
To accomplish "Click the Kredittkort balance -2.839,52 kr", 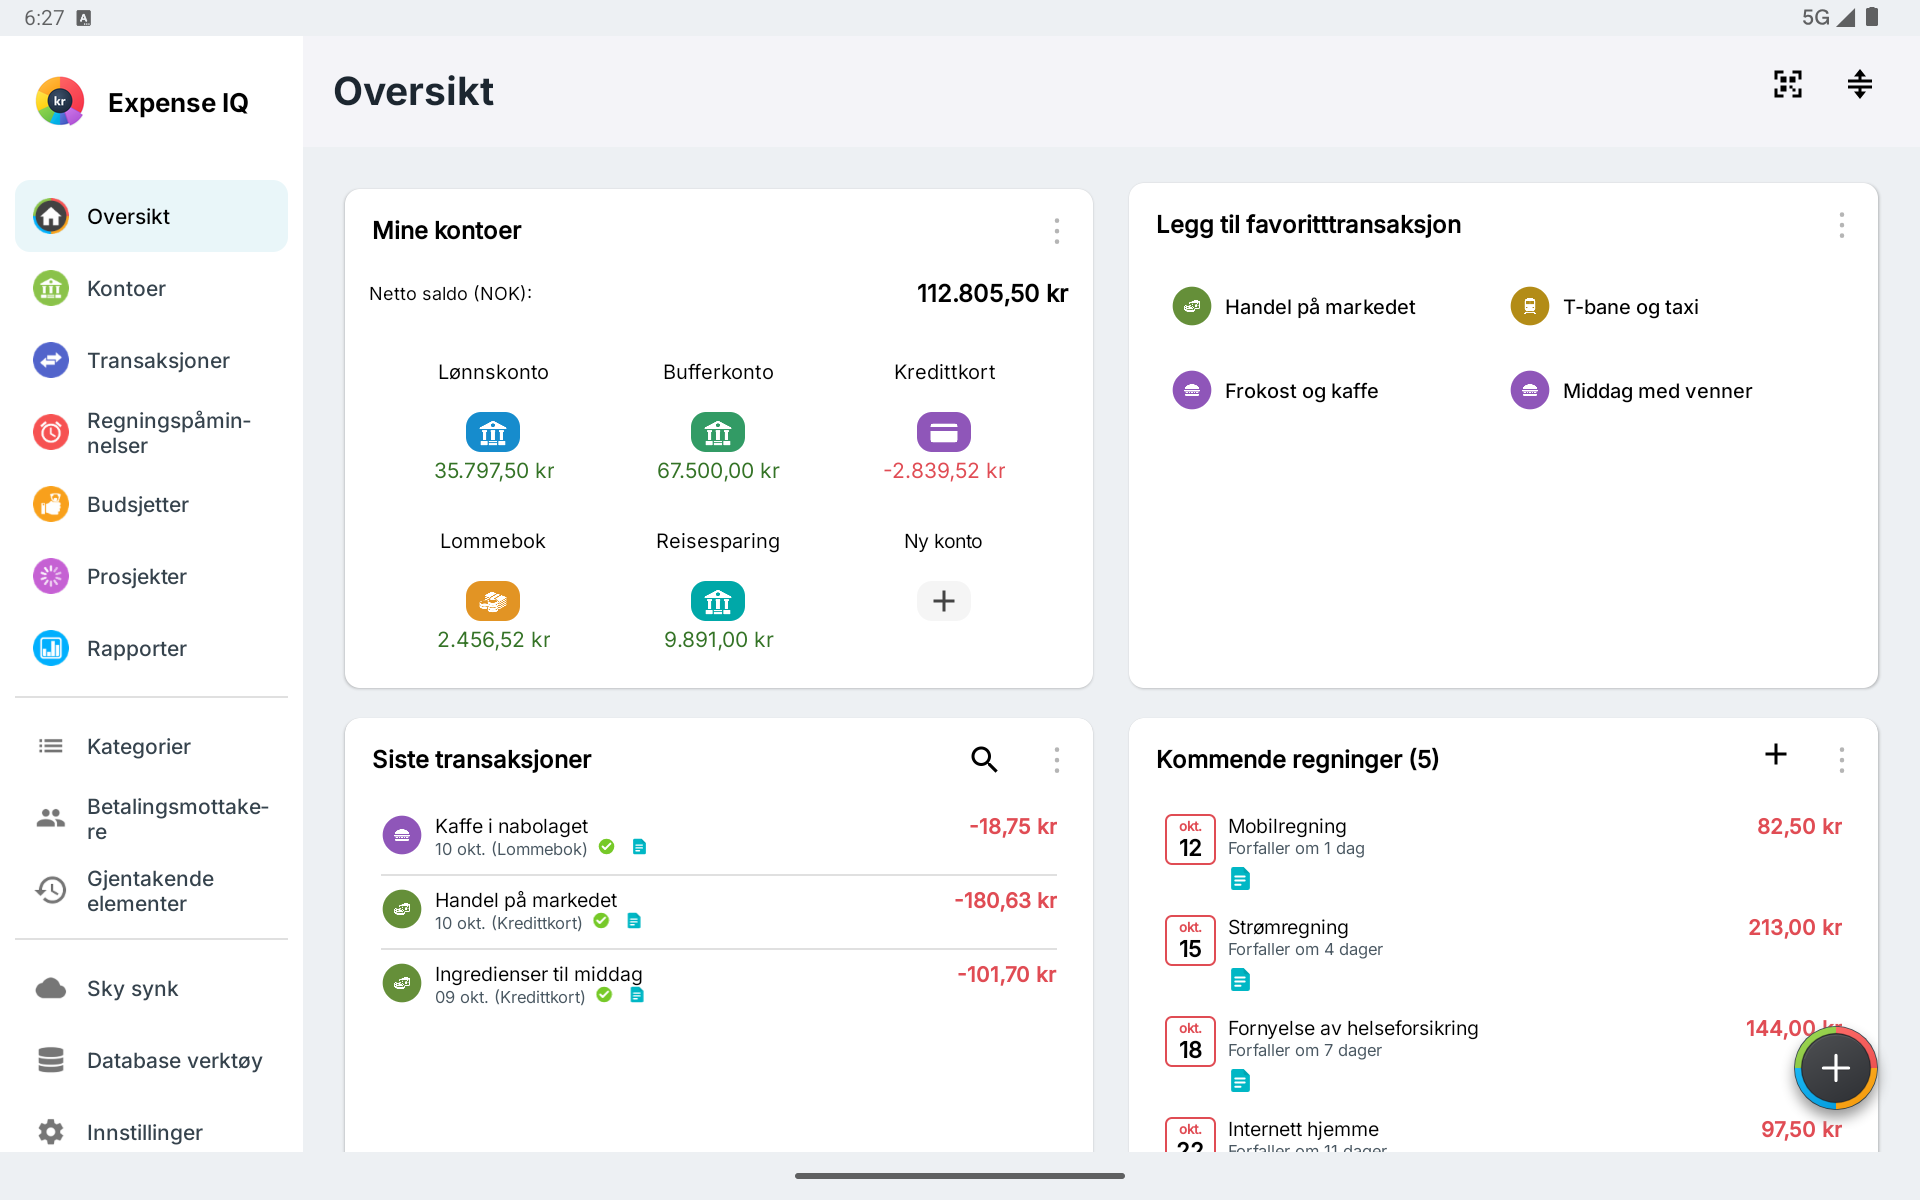I will coord(944,471).
